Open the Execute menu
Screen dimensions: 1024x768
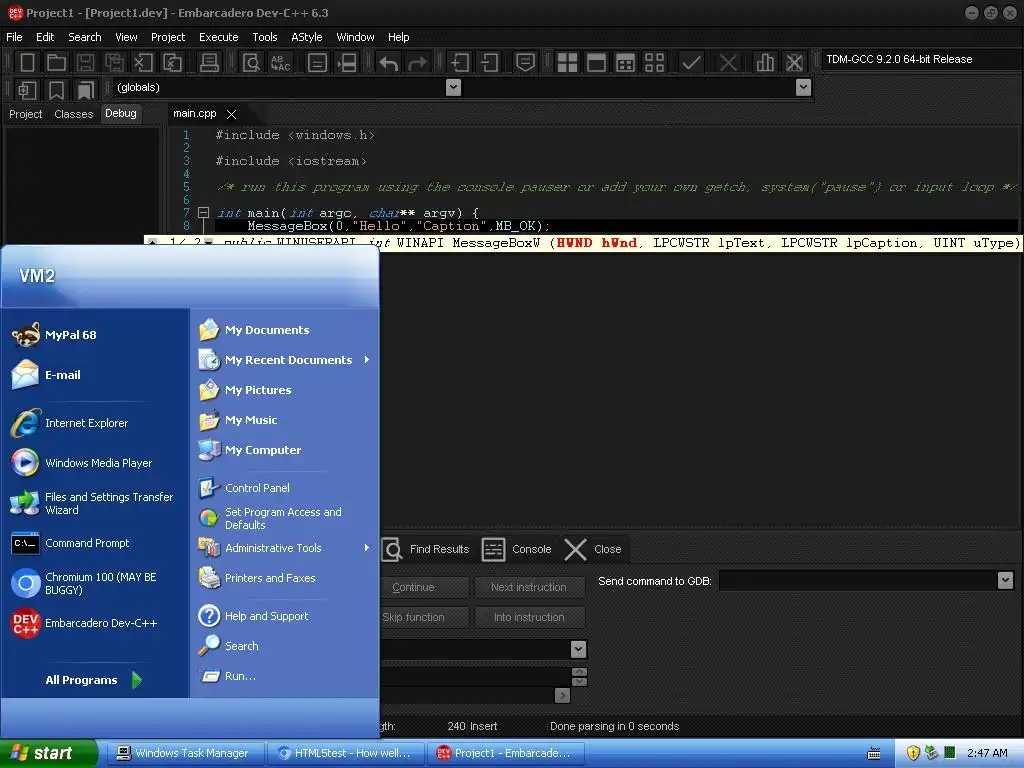218,37
